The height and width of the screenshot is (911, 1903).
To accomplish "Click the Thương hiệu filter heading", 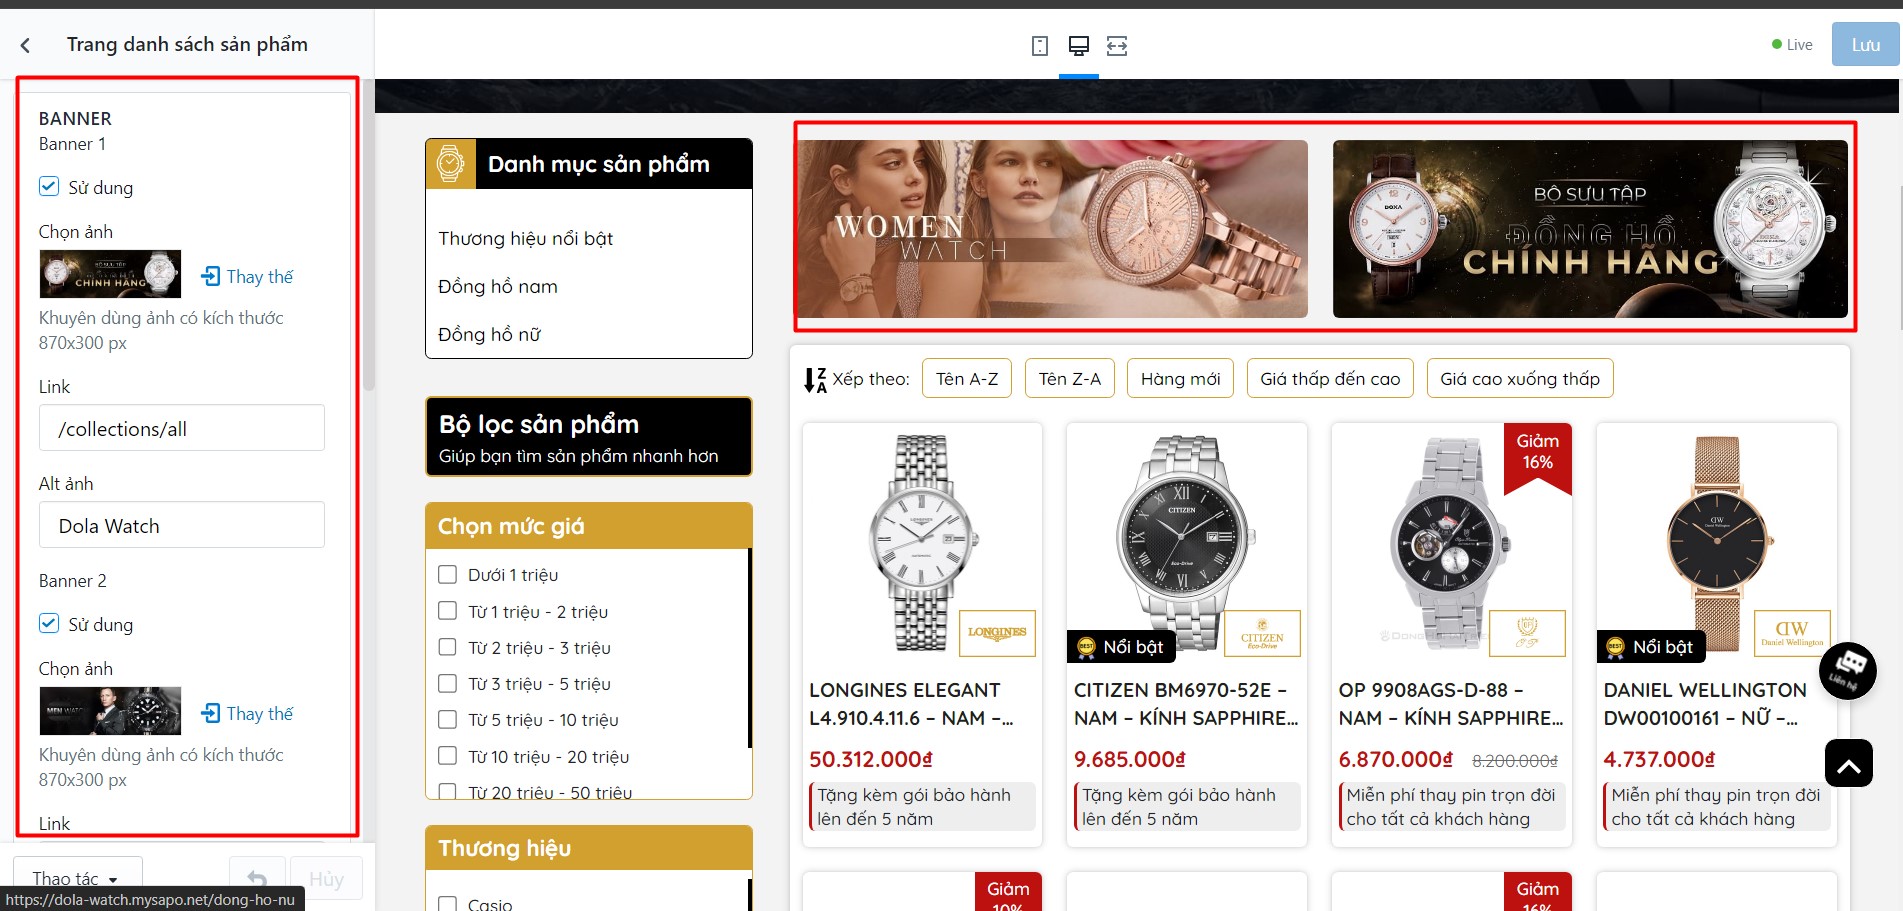I will pos(505,848).
